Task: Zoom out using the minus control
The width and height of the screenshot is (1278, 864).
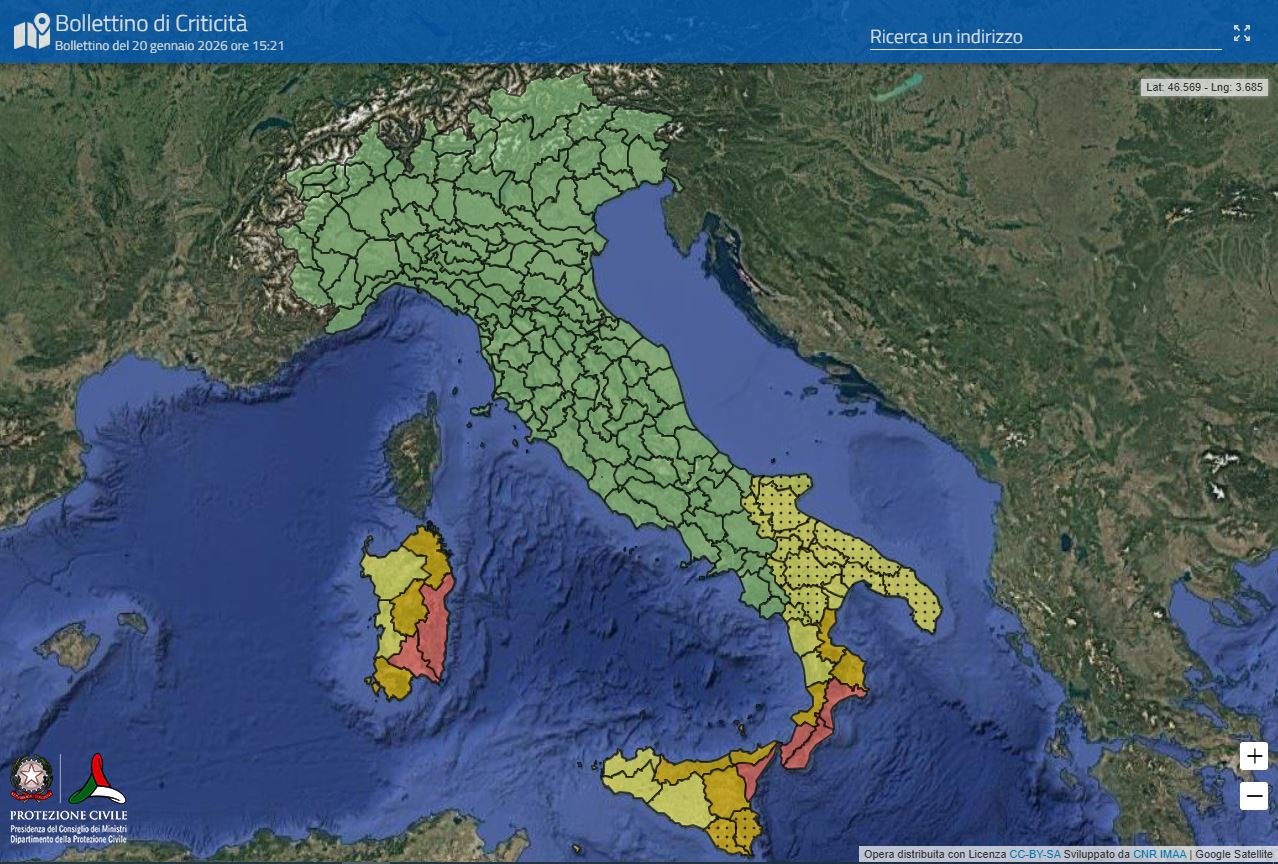Action: pos(1254,794)
